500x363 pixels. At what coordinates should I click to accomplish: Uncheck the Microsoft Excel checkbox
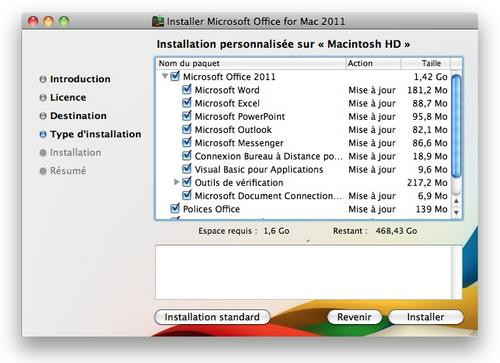click(187, 103)
